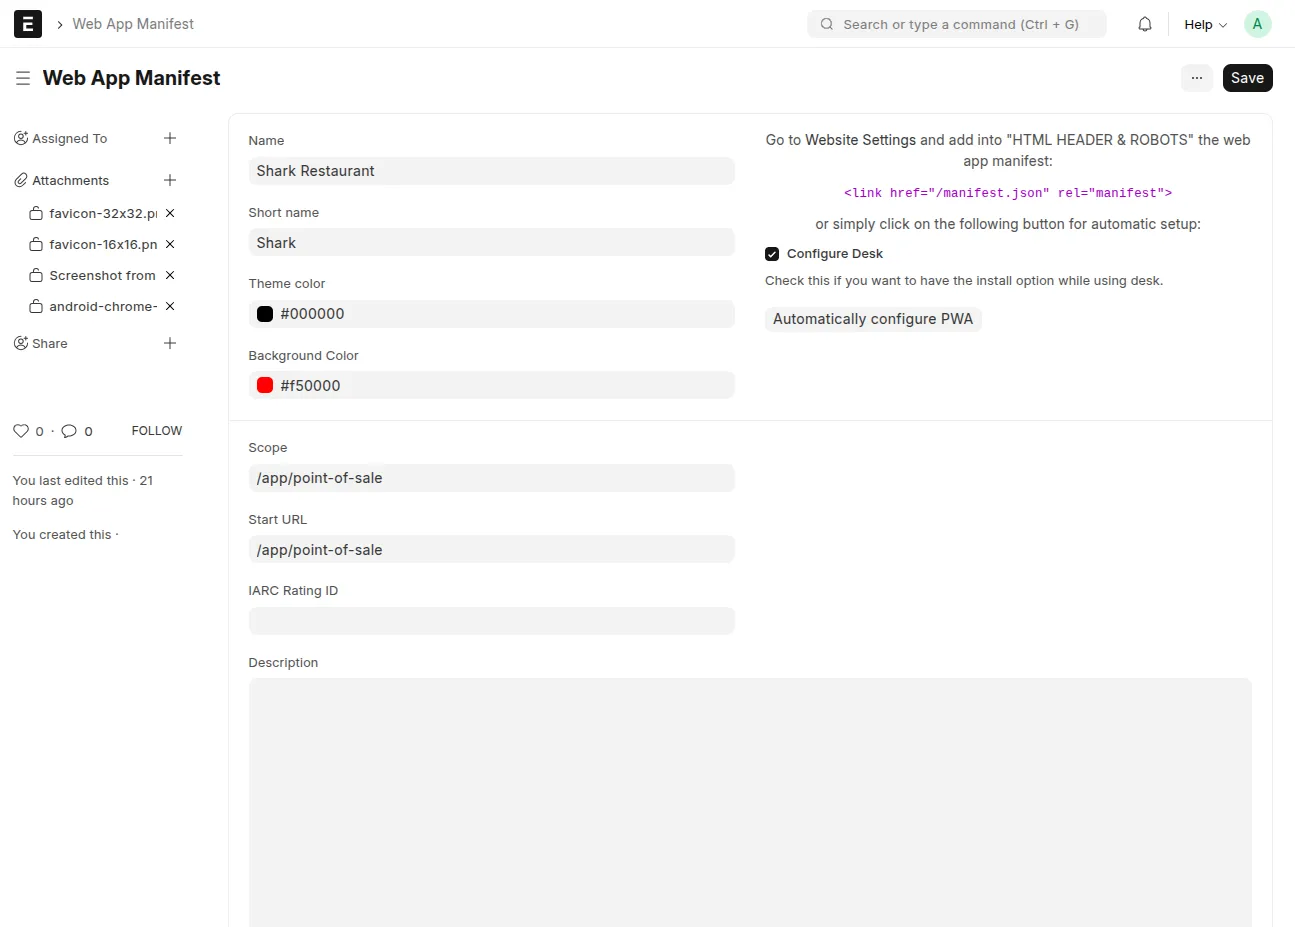Screen dimensions: 1295x927
Task: Open the Help dropdown menu
Action: click(1205, 24)
